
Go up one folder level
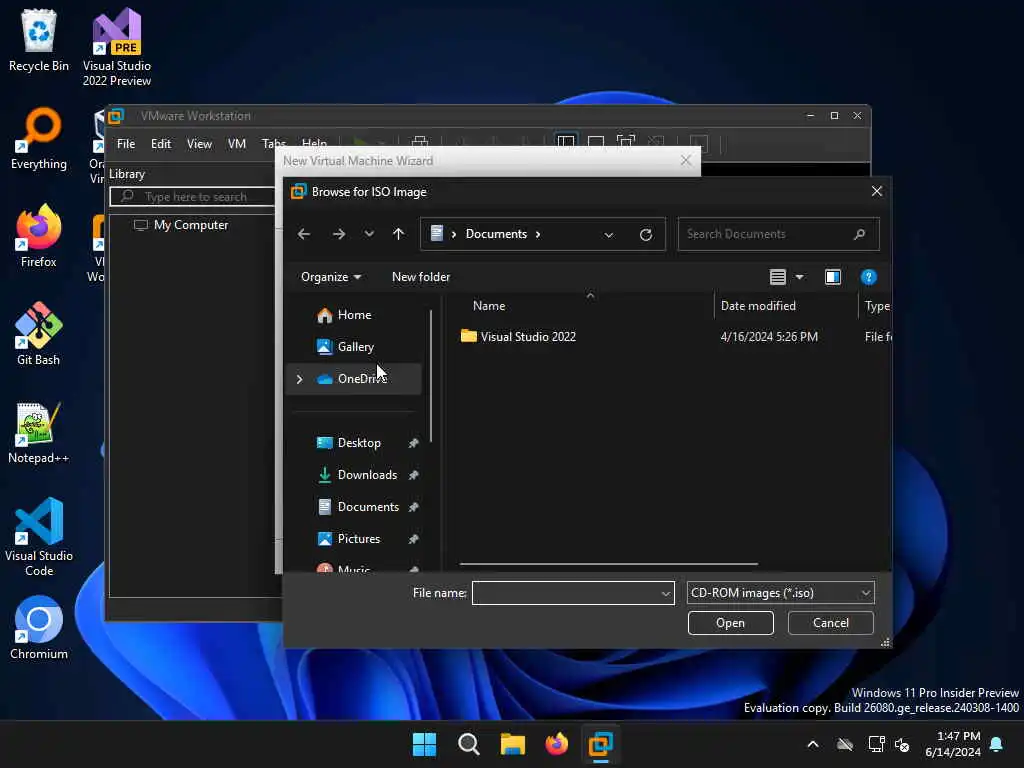tap(398, 234)
